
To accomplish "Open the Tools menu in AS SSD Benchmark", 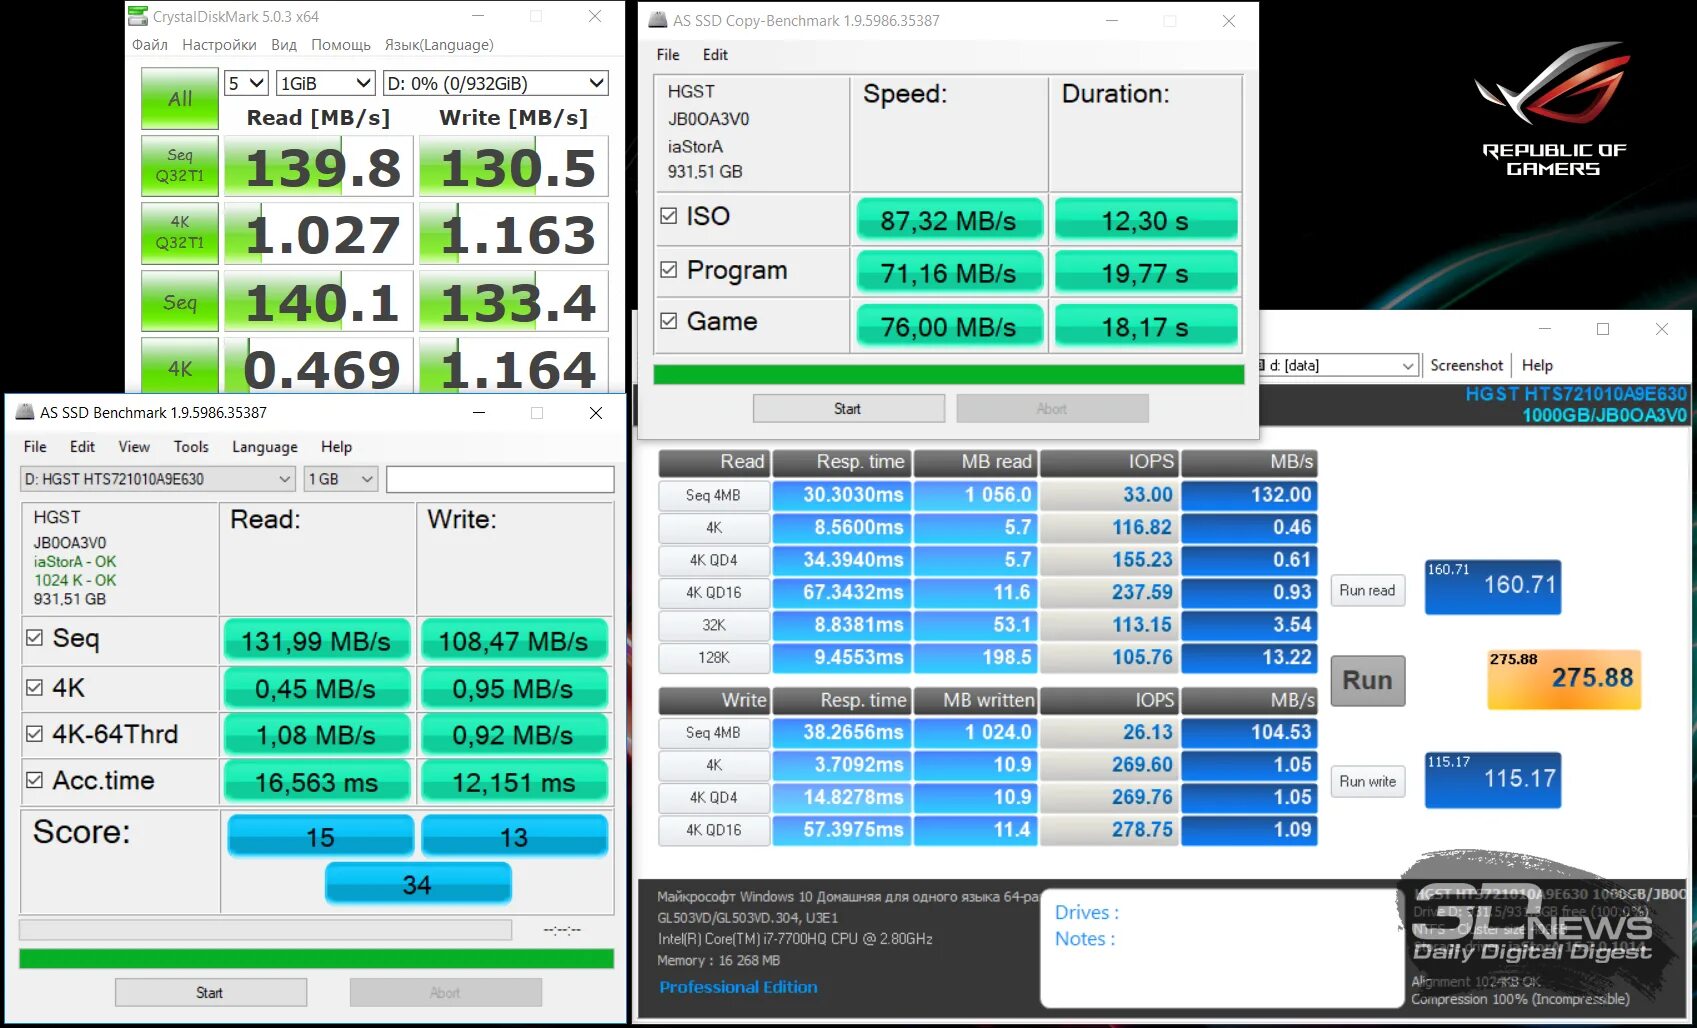I will (191, 447).
